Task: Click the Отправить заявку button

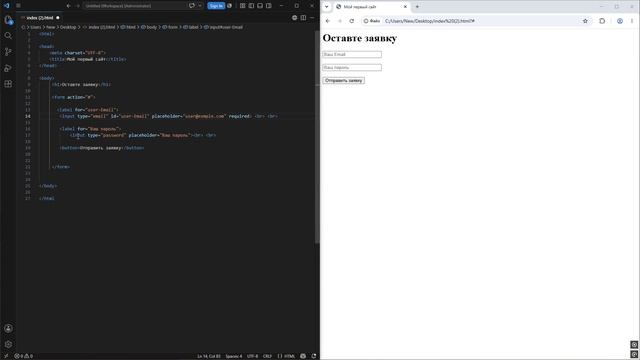Action: point(343,80)
